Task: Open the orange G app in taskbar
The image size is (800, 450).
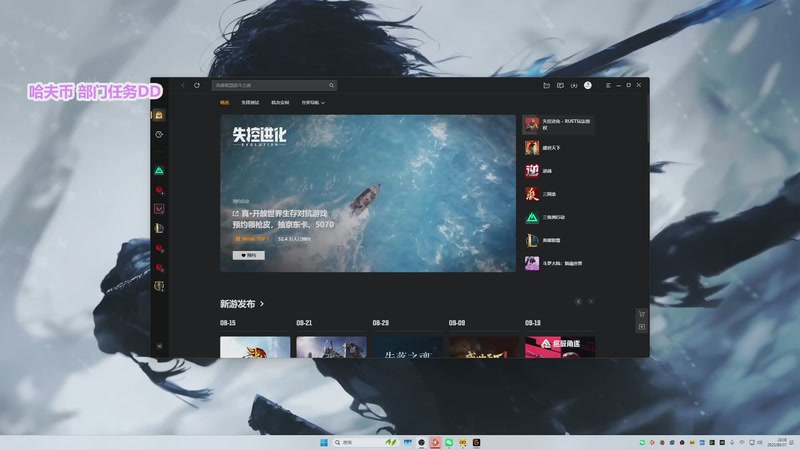Action: [x=477, y=442]
